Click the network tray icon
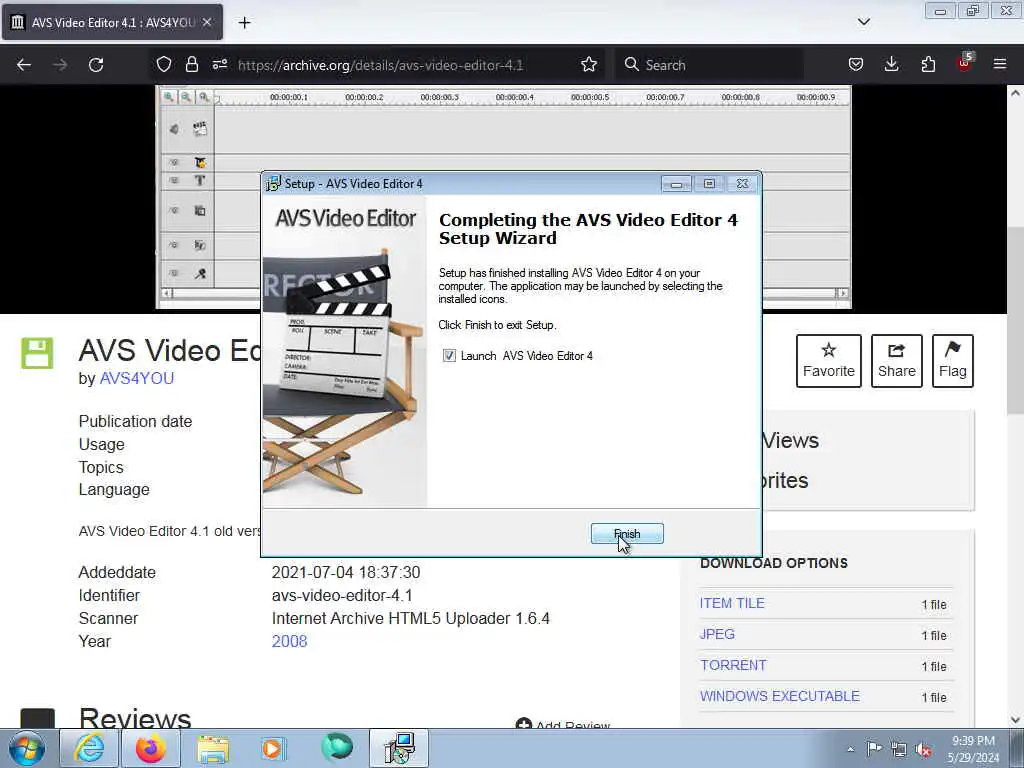 tap(899, 750)
